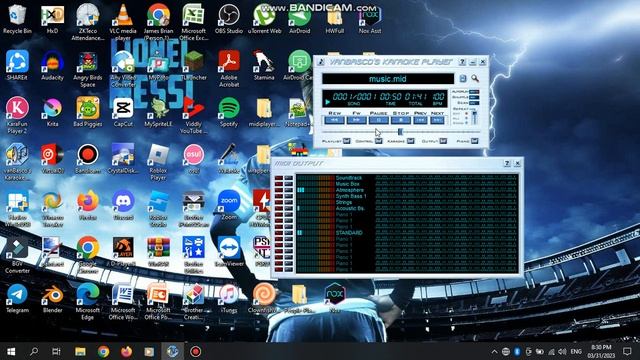Open WinRAR desktop icon
This screenshot has width=640, height=360.
pyautogui.click(x=158, y=252)
